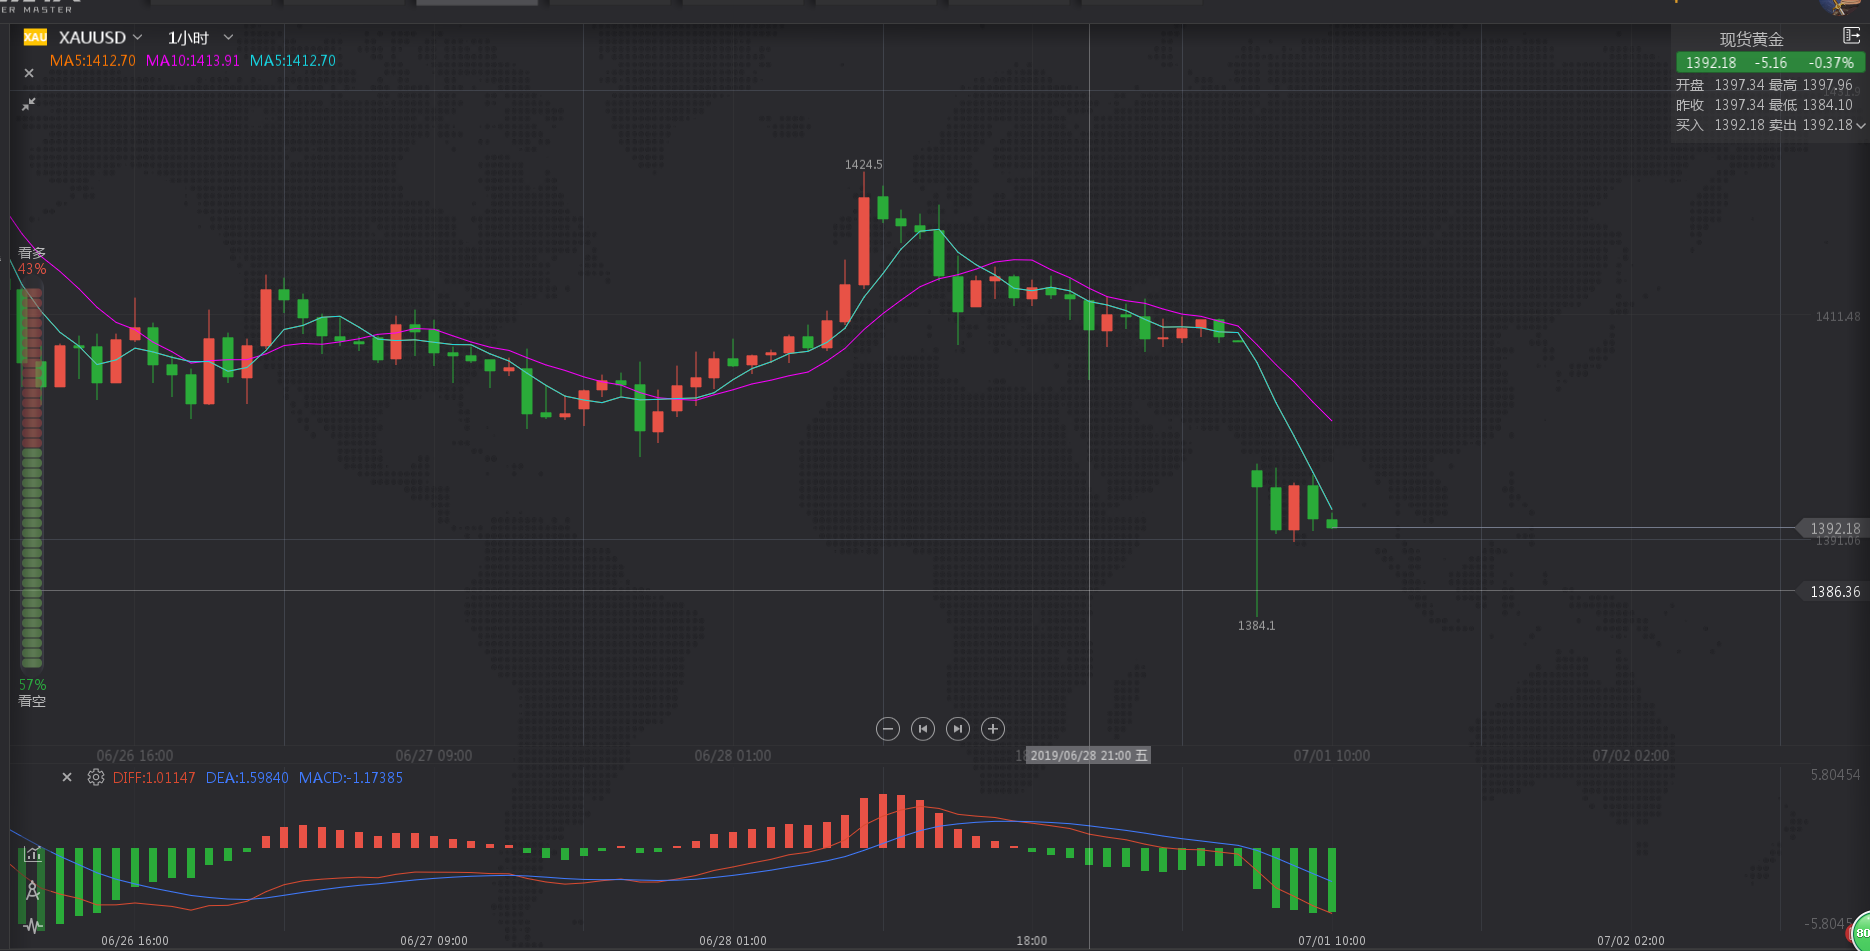Click the 1386.36 price line label

click(x=1834, y=592)
